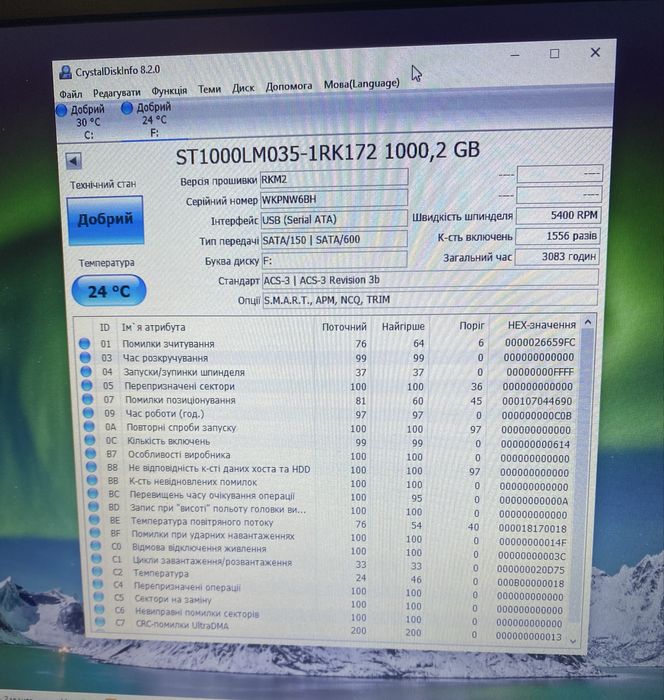The height and width of the screenshot is (700, 664).
Task: Click status dot for 01 Помилки зчитування
Action: tap(84, 343)
